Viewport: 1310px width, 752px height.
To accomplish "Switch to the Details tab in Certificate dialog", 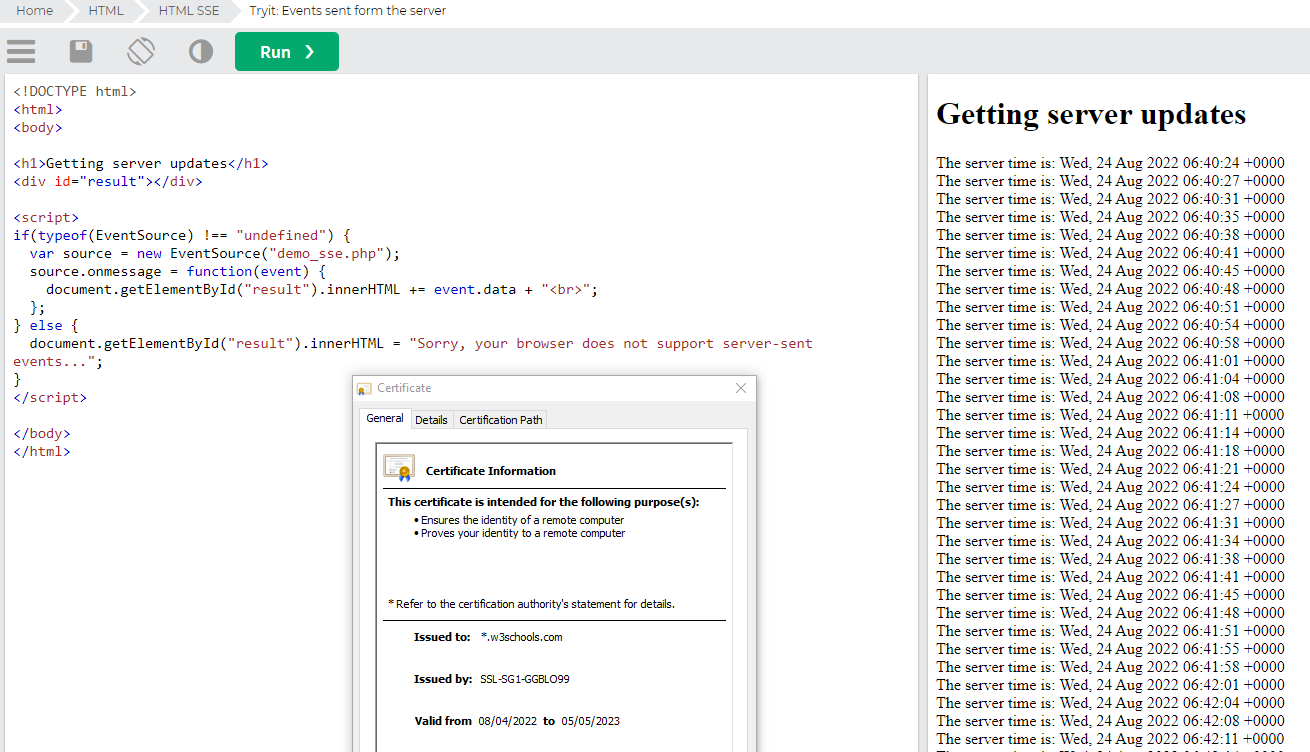I will pyautogui.click(x=431, y=420).
